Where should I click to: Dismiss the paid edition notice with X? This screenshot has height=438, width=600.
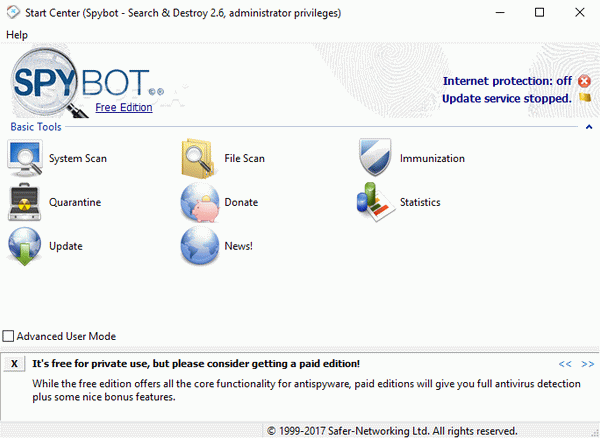tap(14, 363)
